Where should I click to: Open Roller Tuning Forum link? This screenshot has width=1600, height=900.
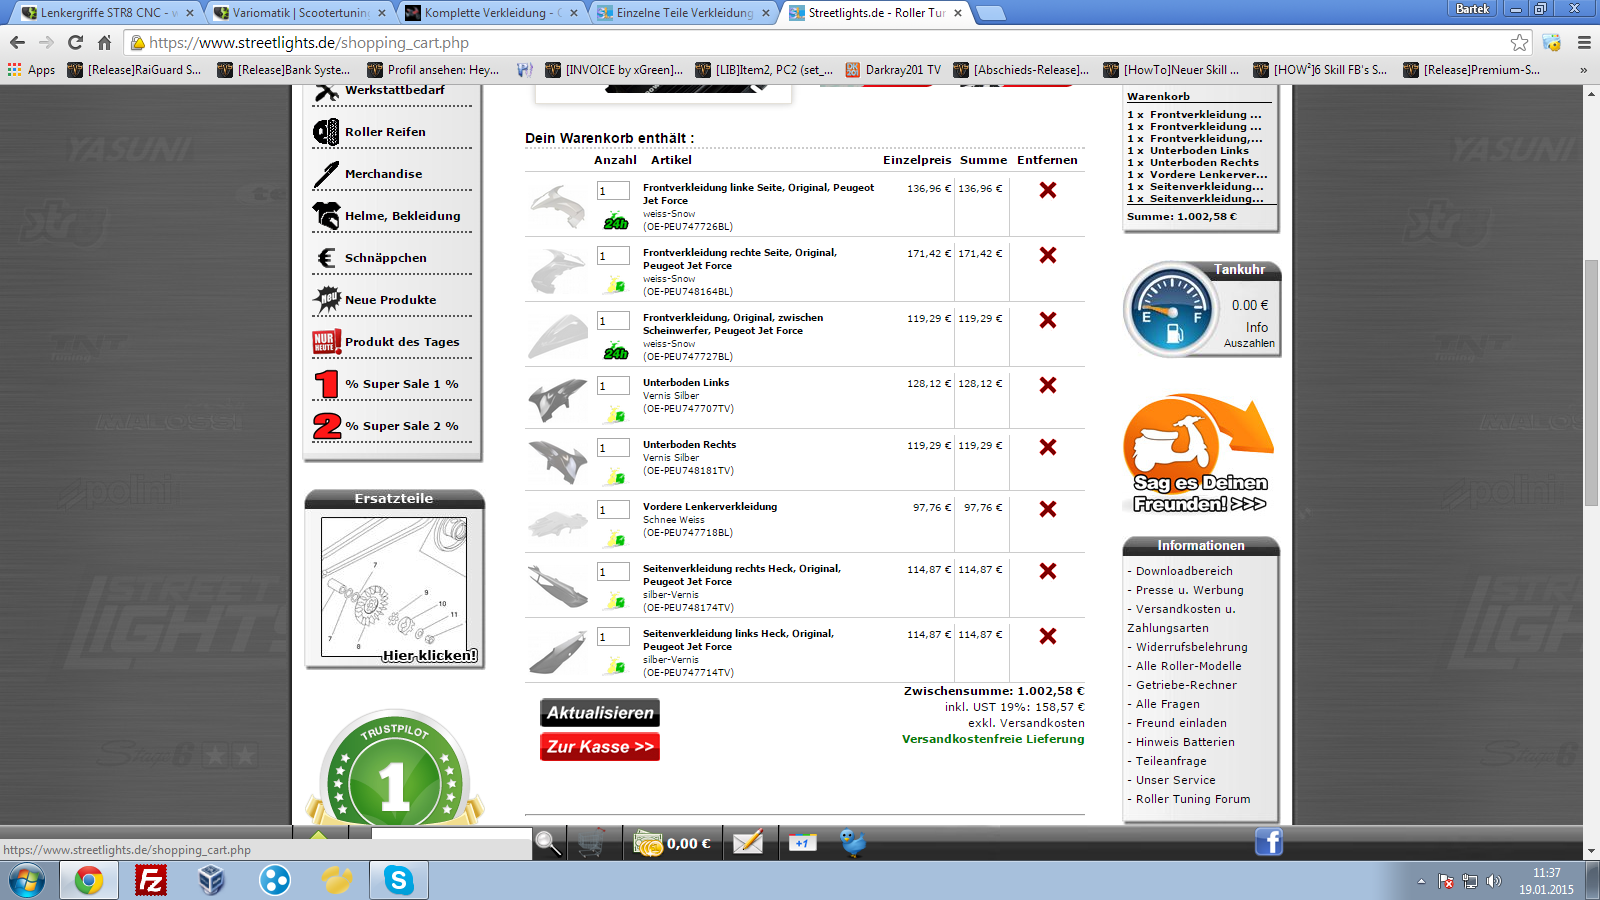point(1193,799)
